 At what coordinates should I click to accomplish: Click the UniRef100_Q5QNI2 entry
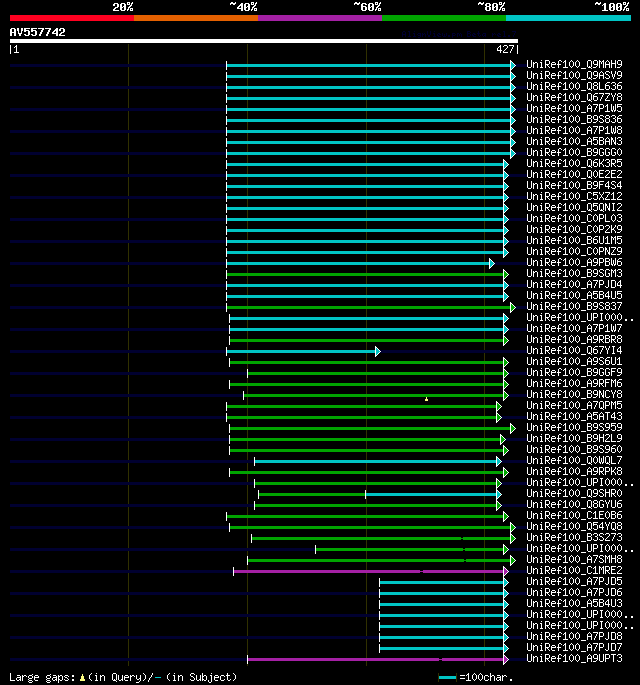coord(574,207)
